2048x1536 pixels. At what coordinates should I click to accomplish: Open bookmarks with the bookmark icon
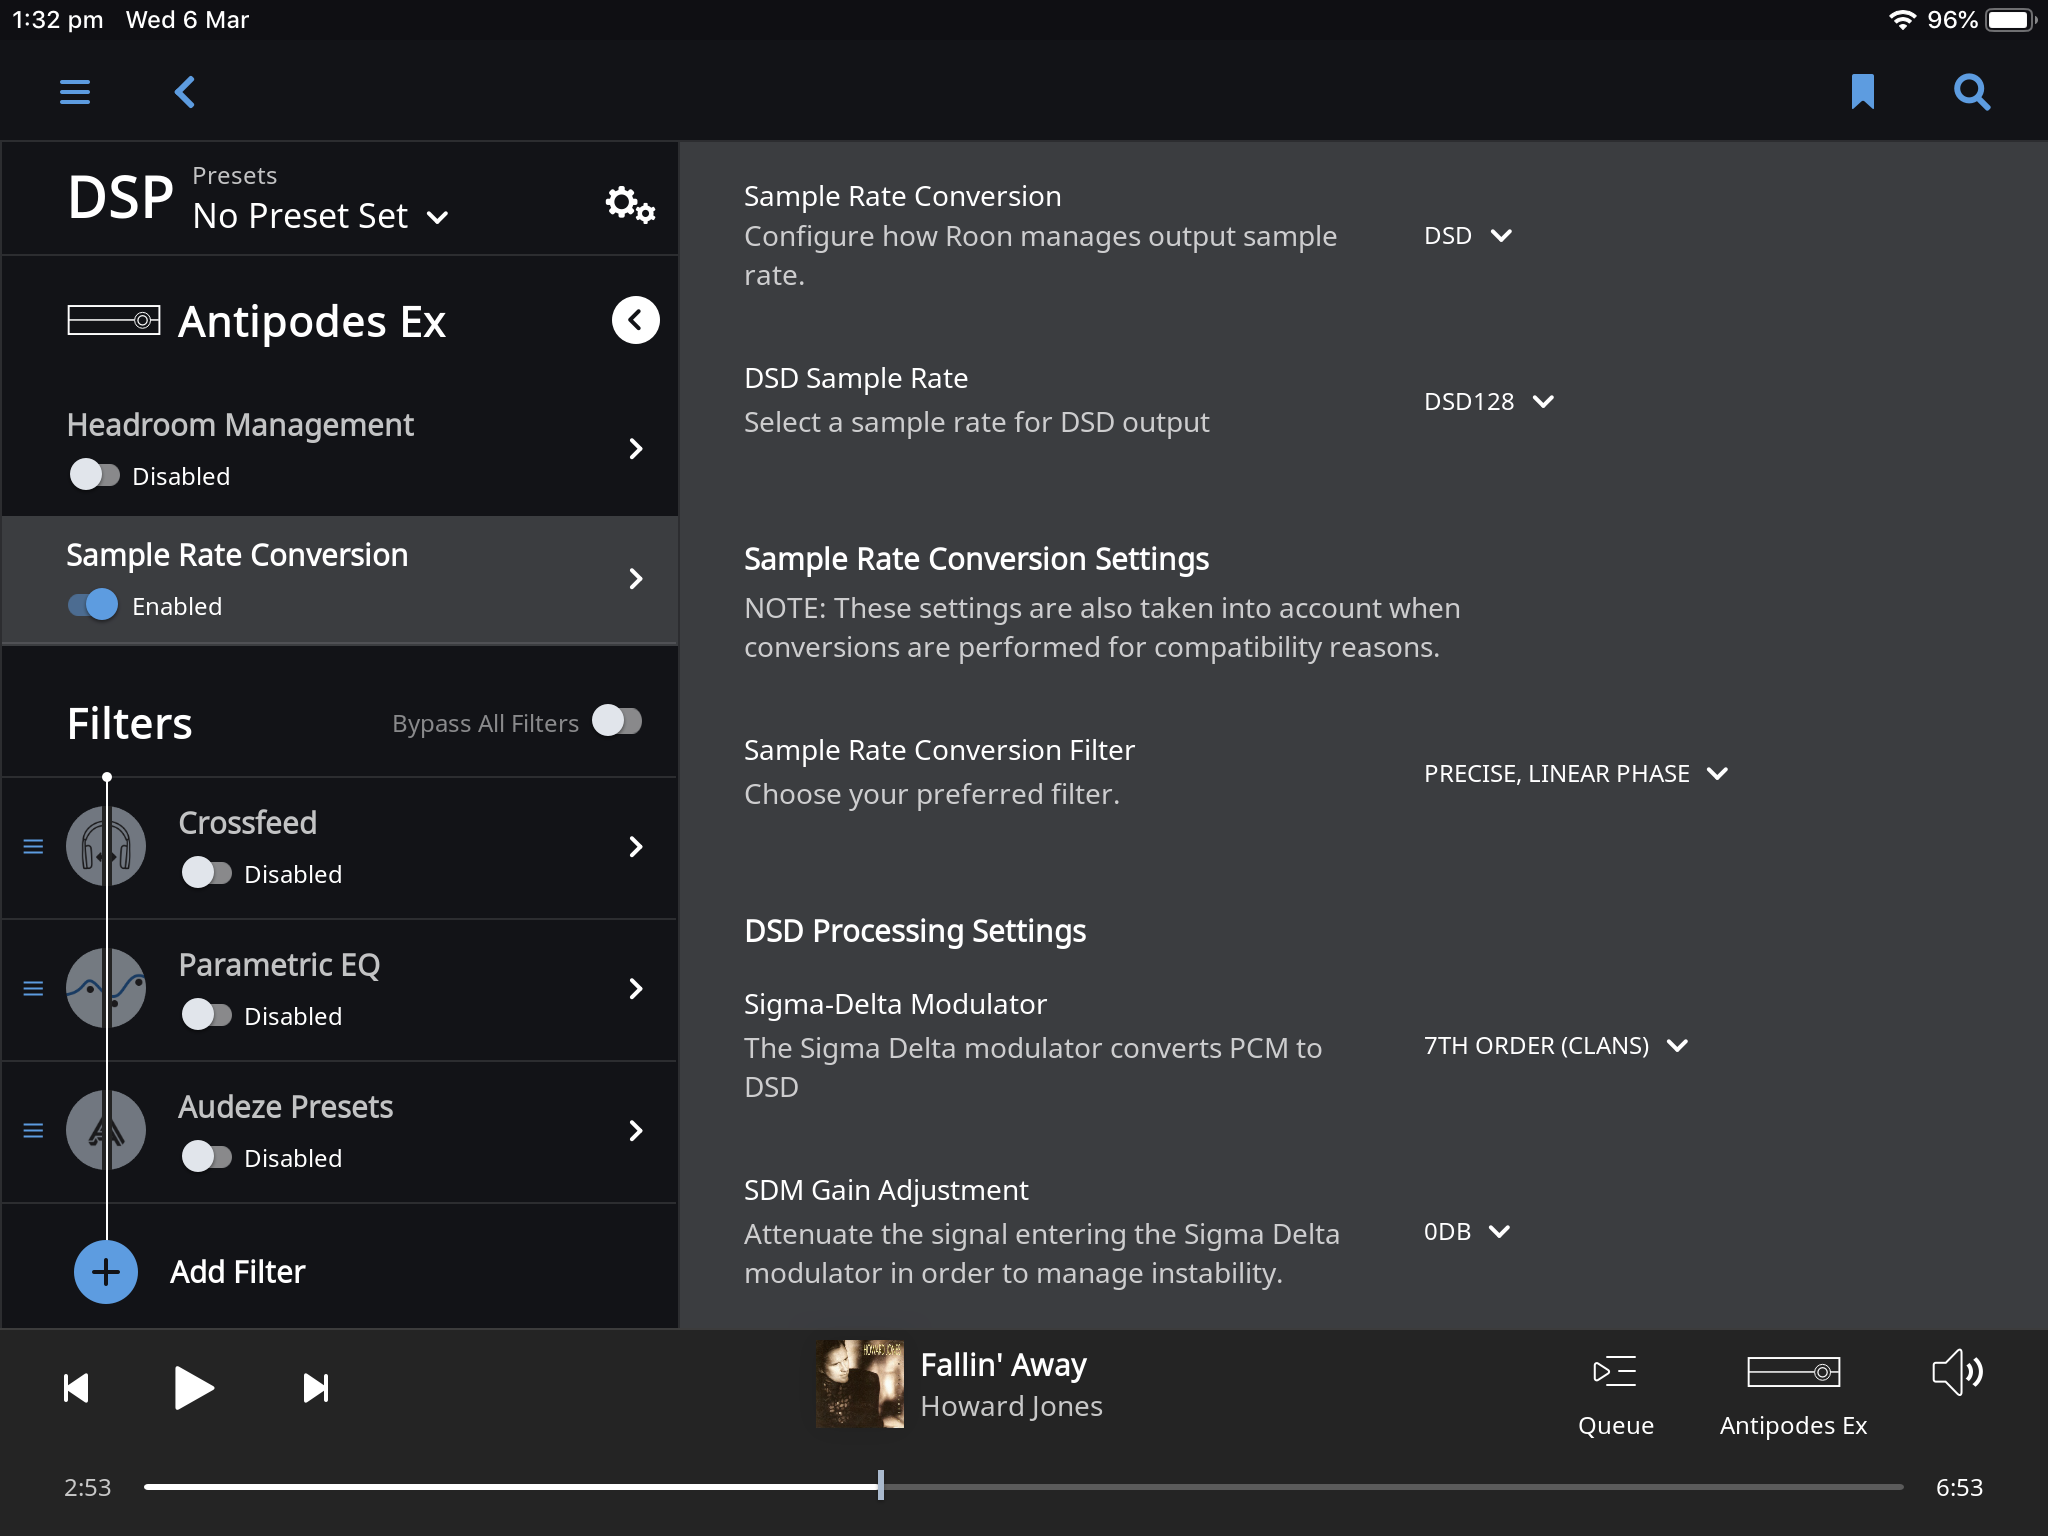1862,92
